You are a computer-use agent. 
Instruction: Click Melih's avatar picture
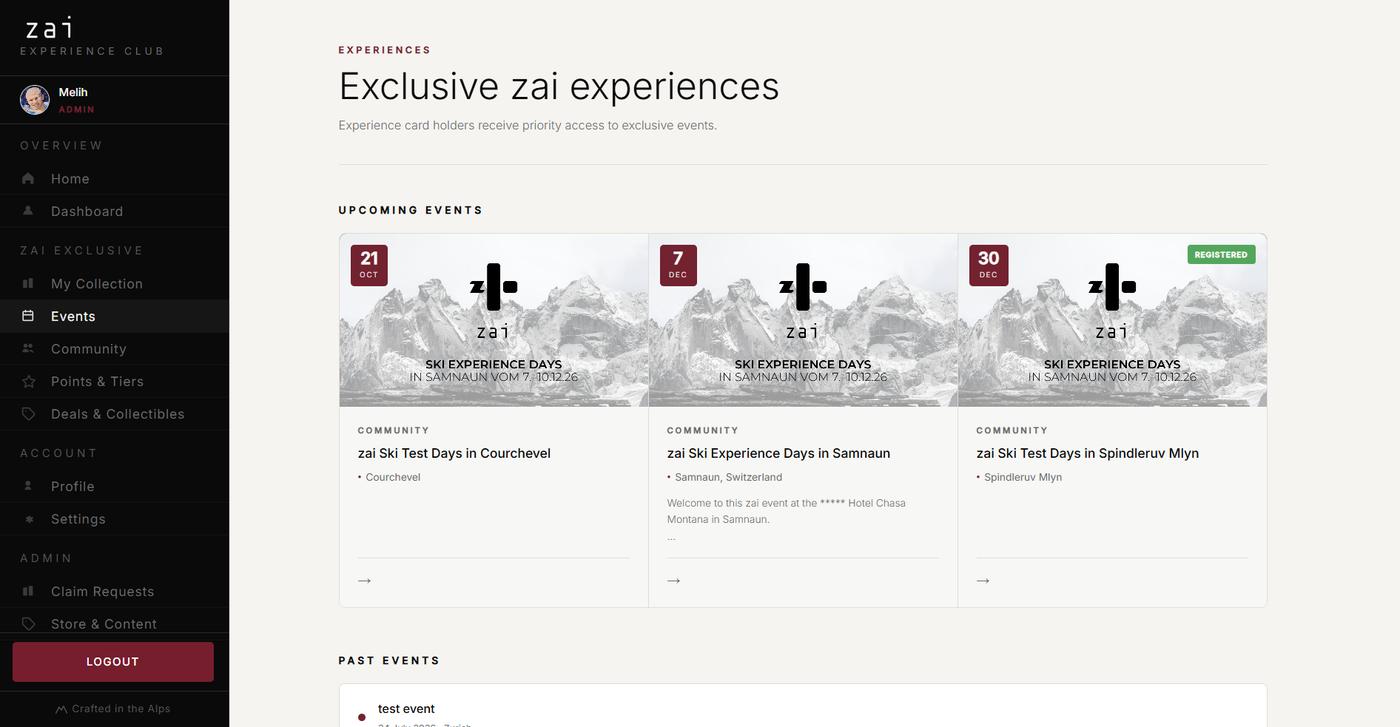click(35, 100)
